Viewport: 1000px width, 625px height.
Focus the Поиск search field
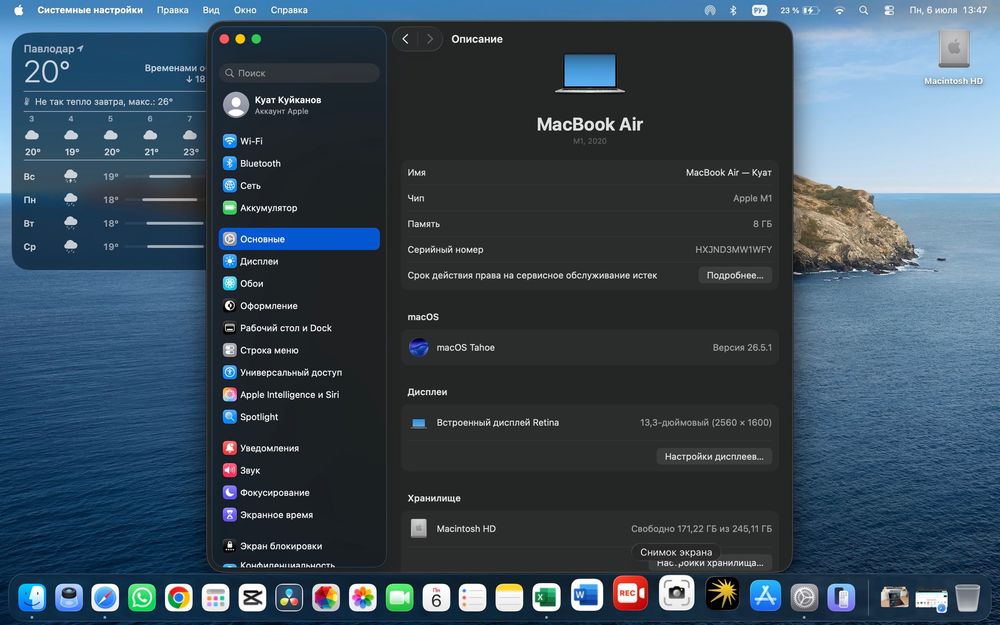pyautogui.click(x=299, y=73)
